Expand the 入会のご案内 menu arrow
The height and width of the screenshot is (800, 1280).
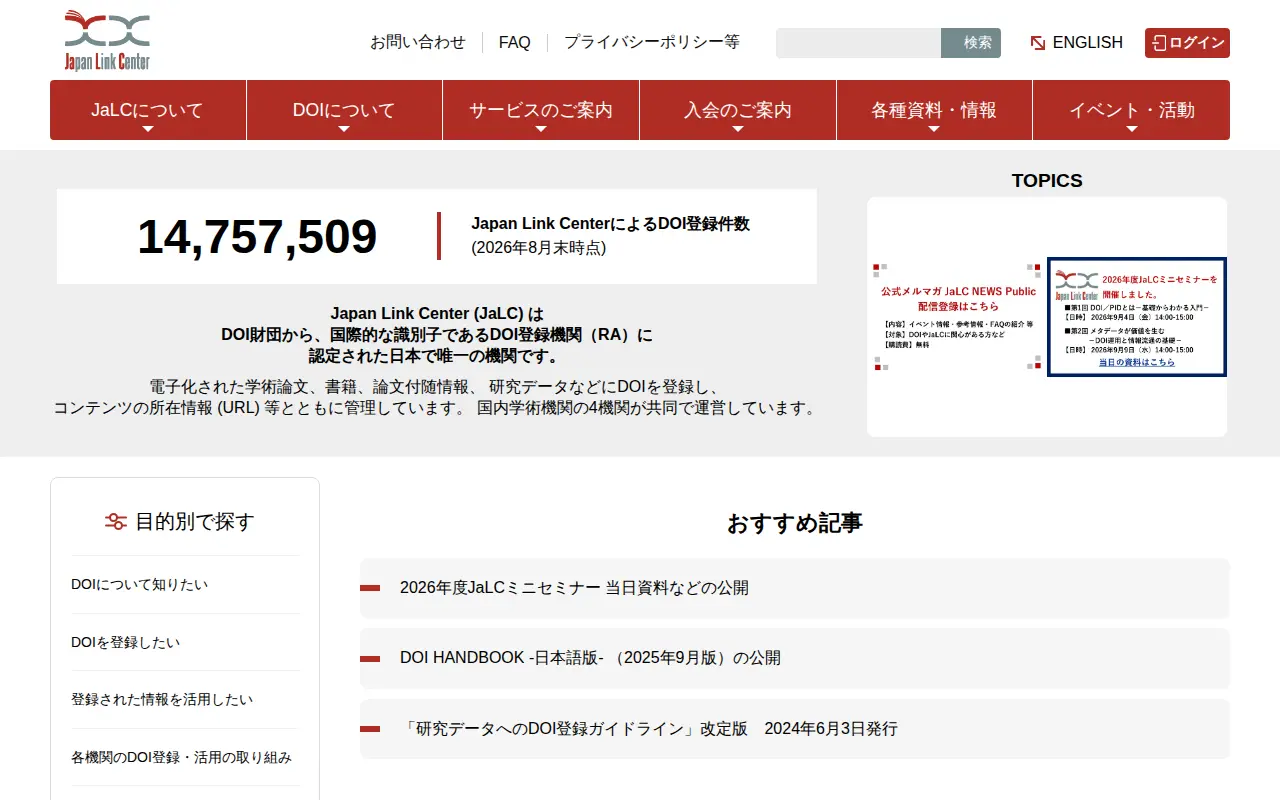point(738,129)
